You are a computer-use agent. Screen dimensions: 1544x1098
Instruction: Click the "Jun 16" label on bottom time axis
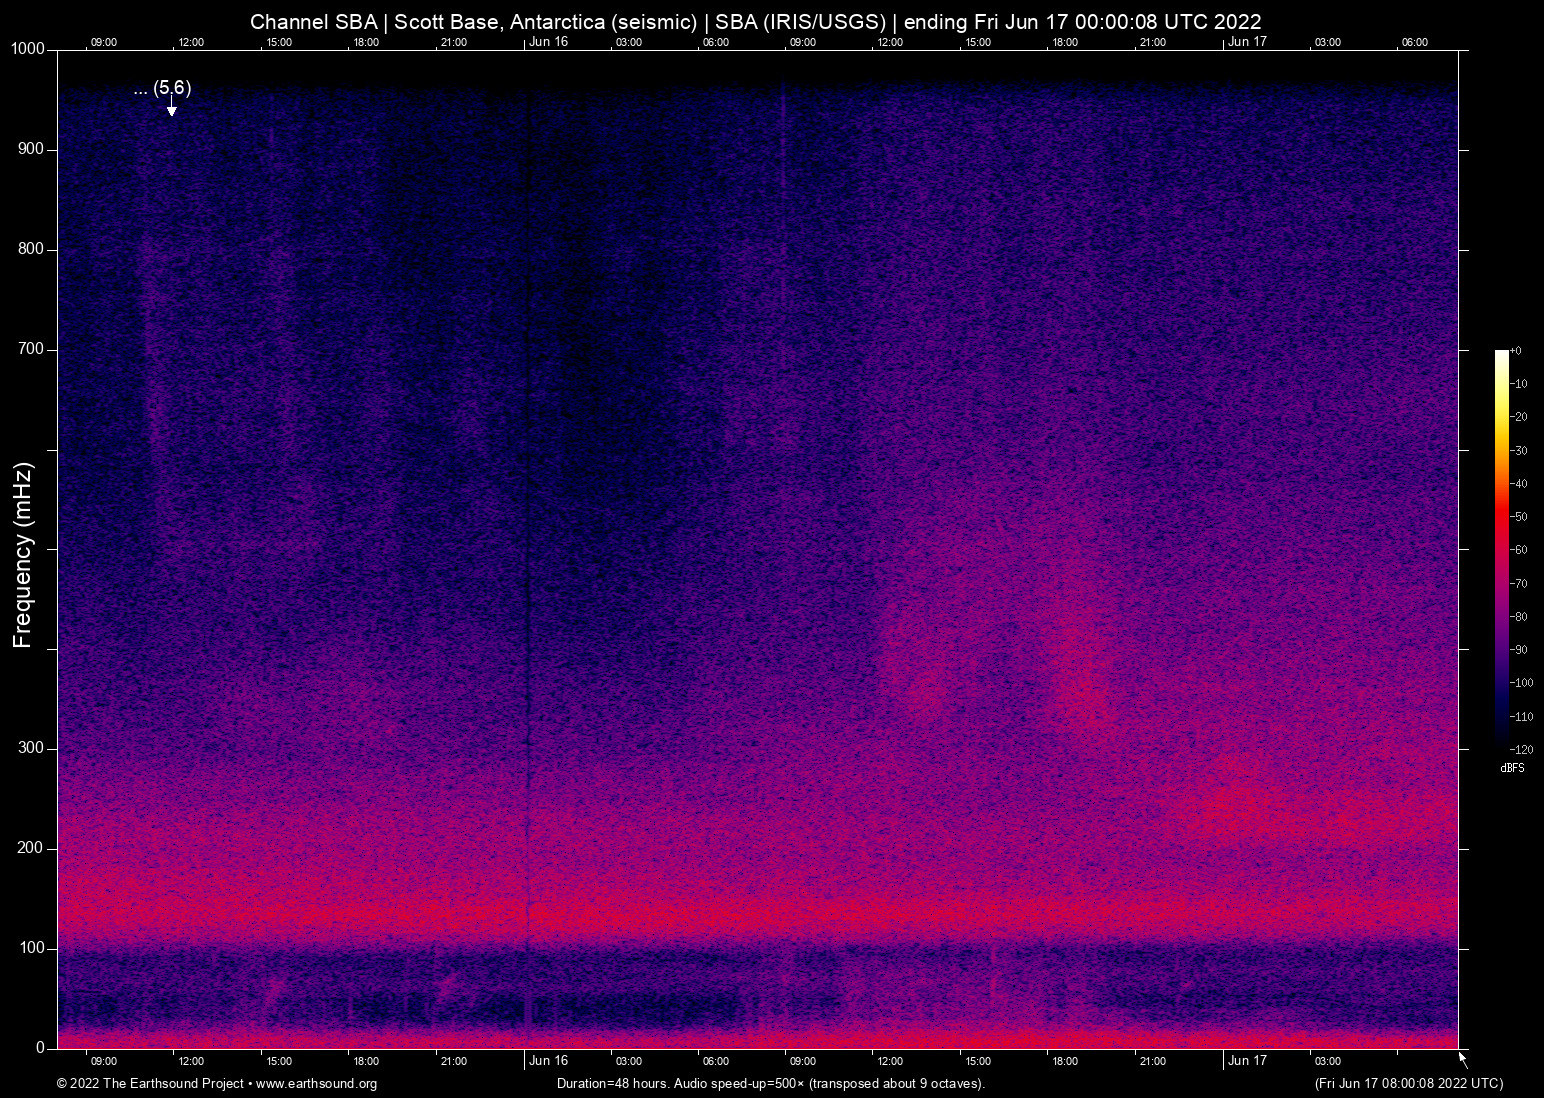coord(549,1061)
